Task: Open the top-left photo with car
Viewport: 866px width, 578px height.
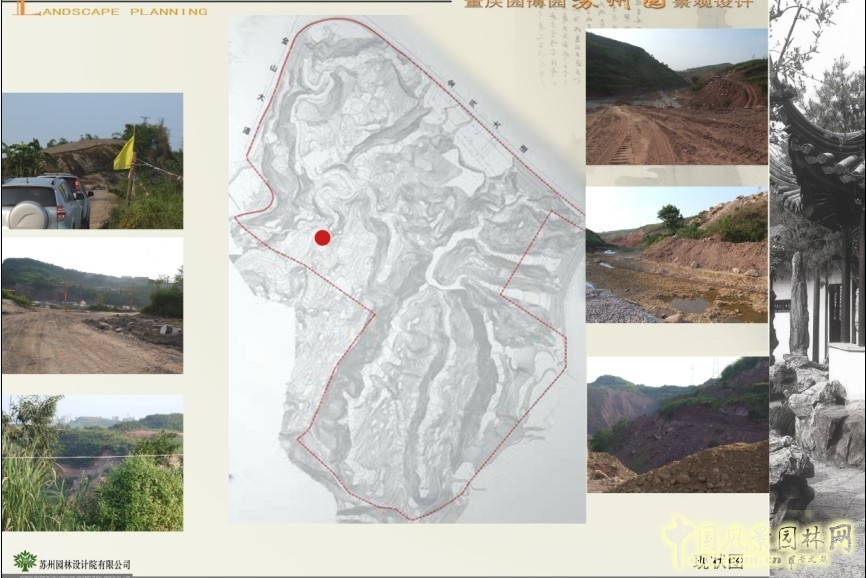Action: point(92,161)
